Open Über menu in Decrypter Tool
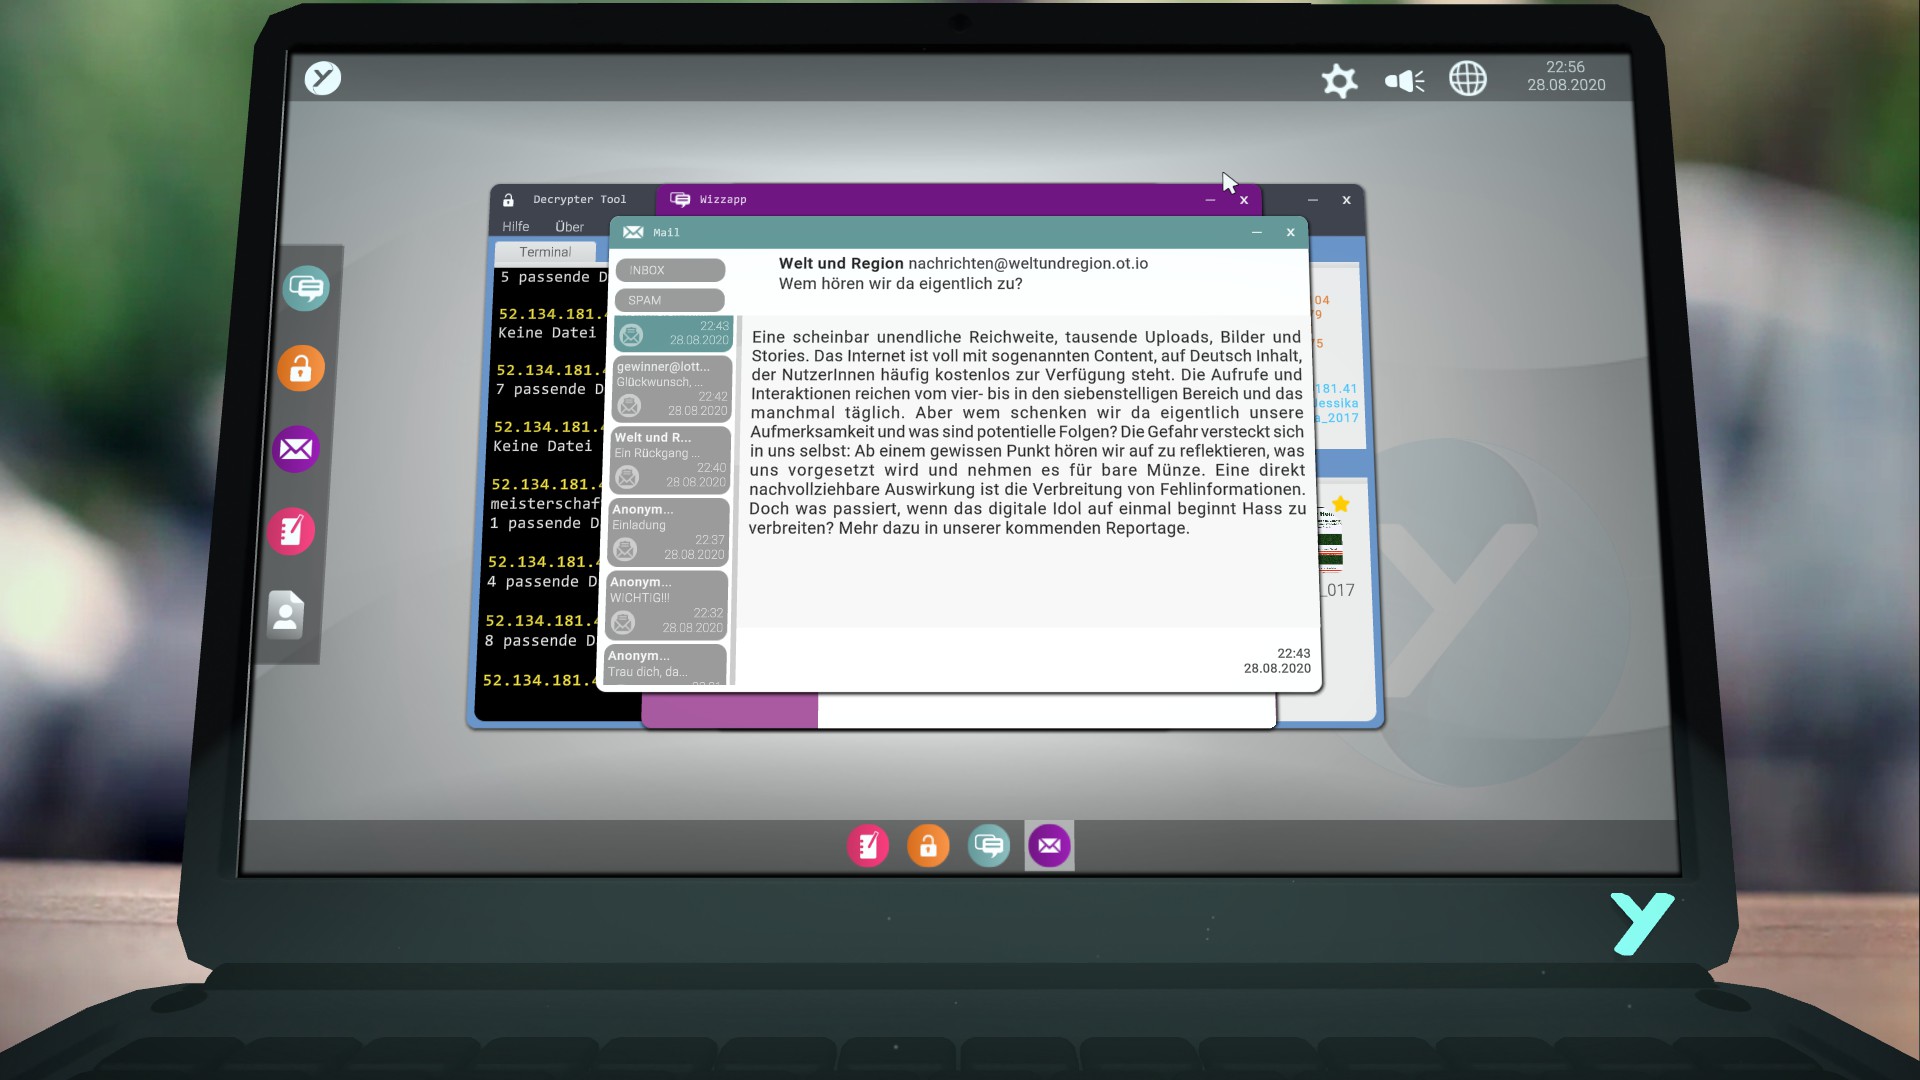 point(569,226)
